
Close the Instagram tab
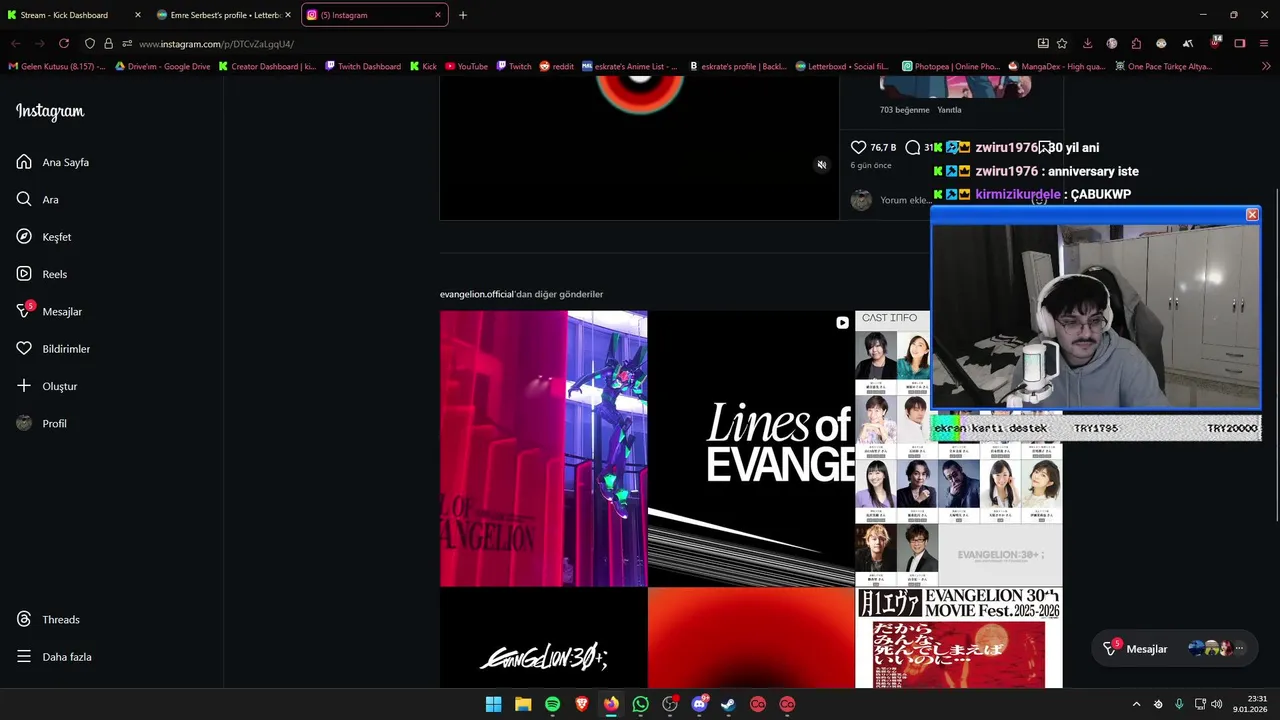point(438,15)
